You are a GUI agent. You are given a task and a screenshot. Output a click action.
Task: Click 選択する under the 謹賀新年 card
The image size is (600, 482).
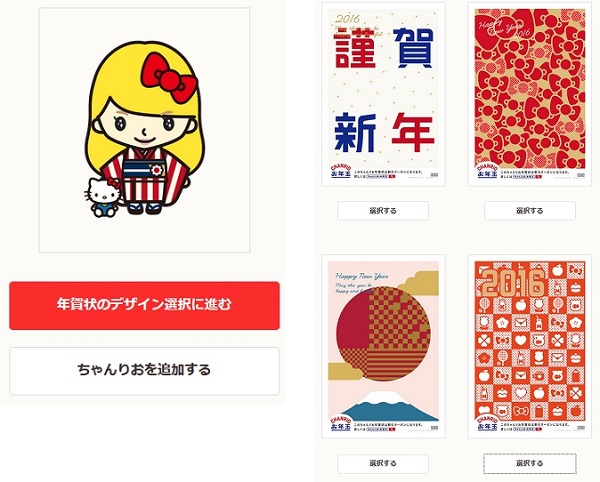(x=383, y=211)
